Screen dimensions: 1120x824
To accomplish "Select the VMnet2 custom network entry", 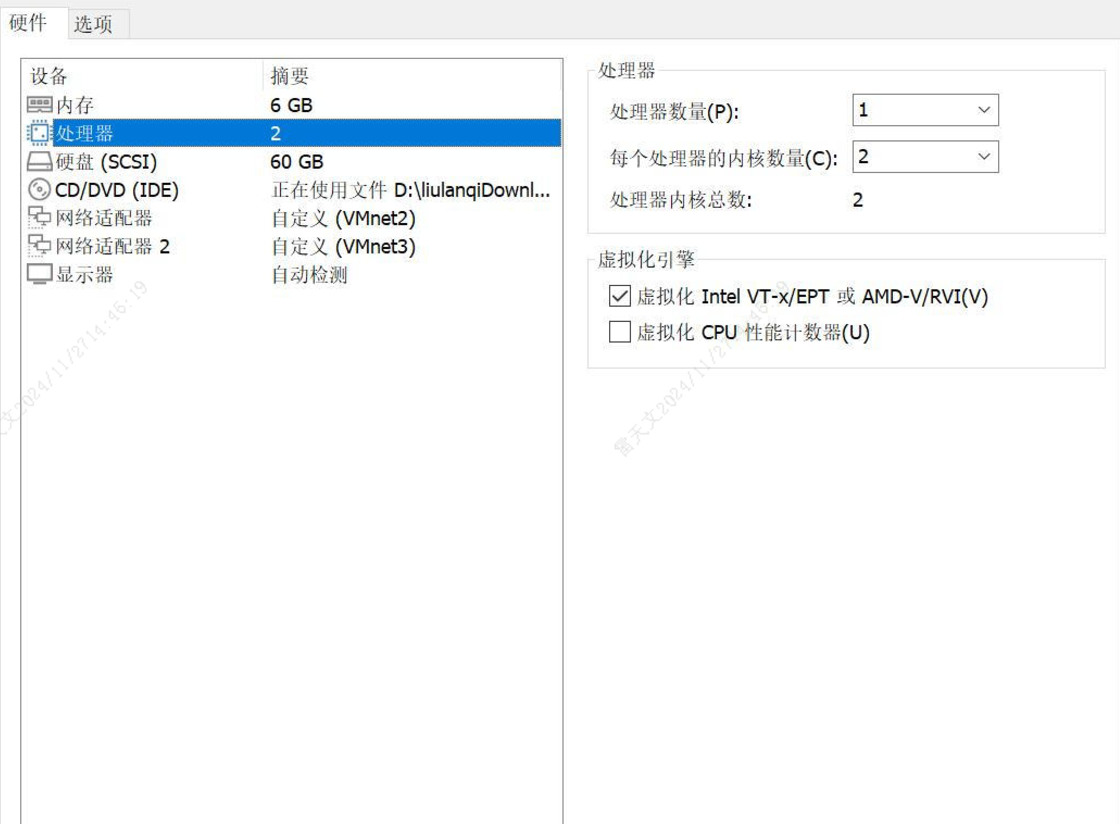I will [343, 218].
